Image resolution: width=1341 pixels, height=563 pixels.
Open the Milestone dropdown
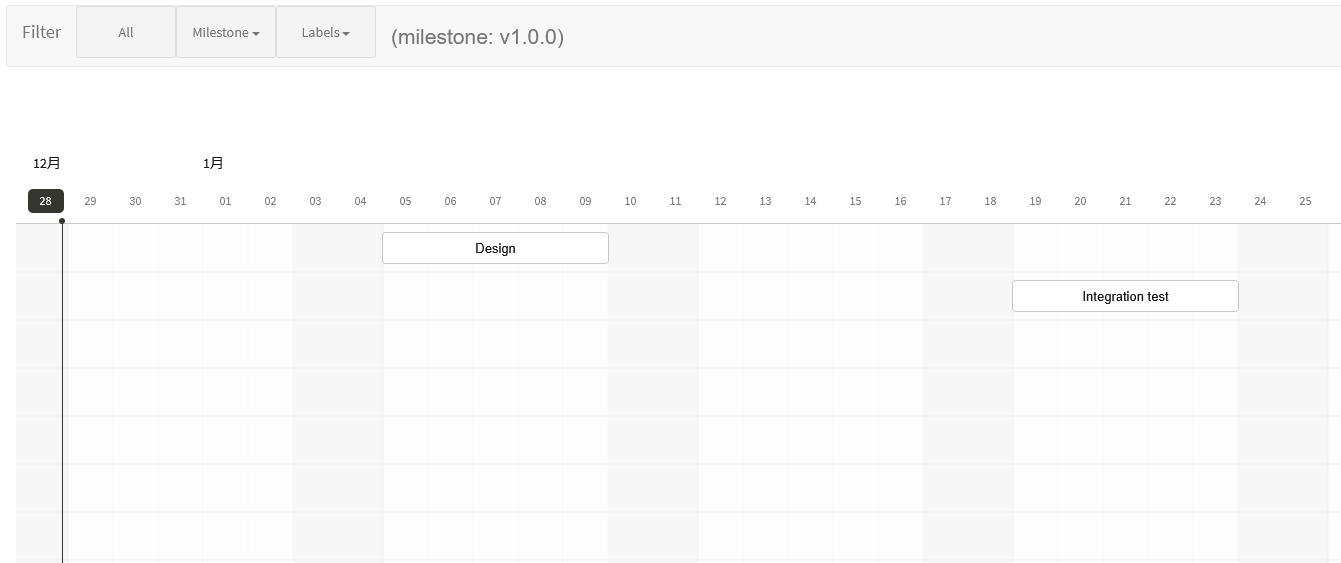[x=226, y=32]
